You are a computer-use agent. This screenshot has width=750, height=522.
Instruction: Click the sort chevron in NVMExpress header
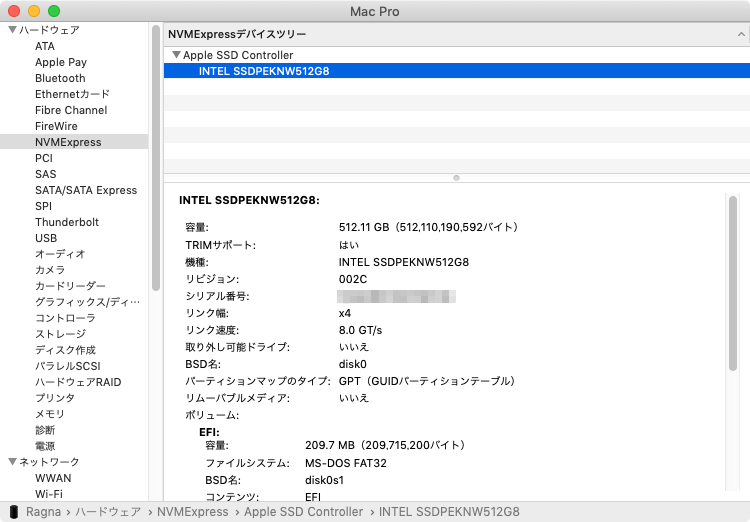tap(741, 34)
